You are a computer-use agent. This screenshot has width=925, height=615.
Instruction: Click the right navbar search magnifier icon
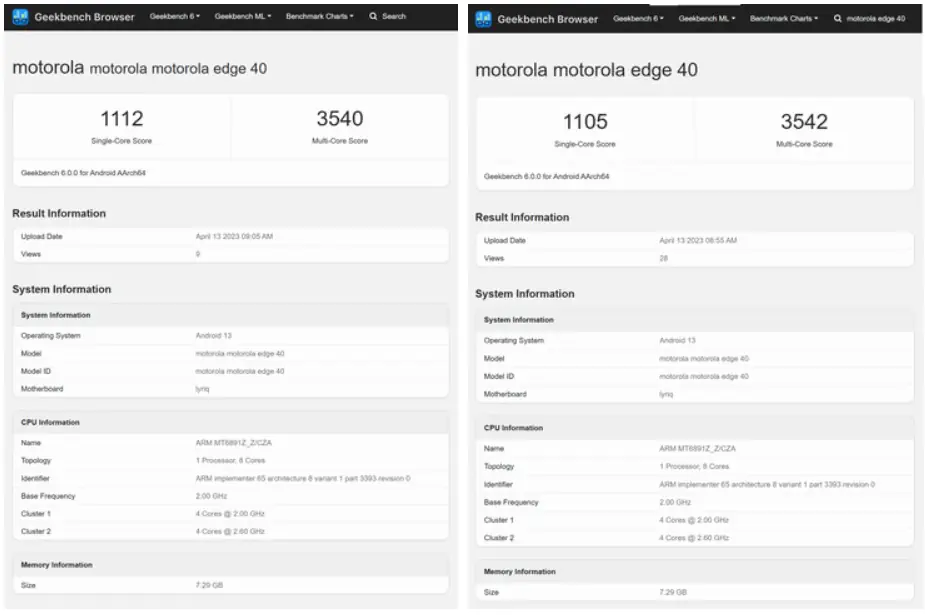point(837,19)
